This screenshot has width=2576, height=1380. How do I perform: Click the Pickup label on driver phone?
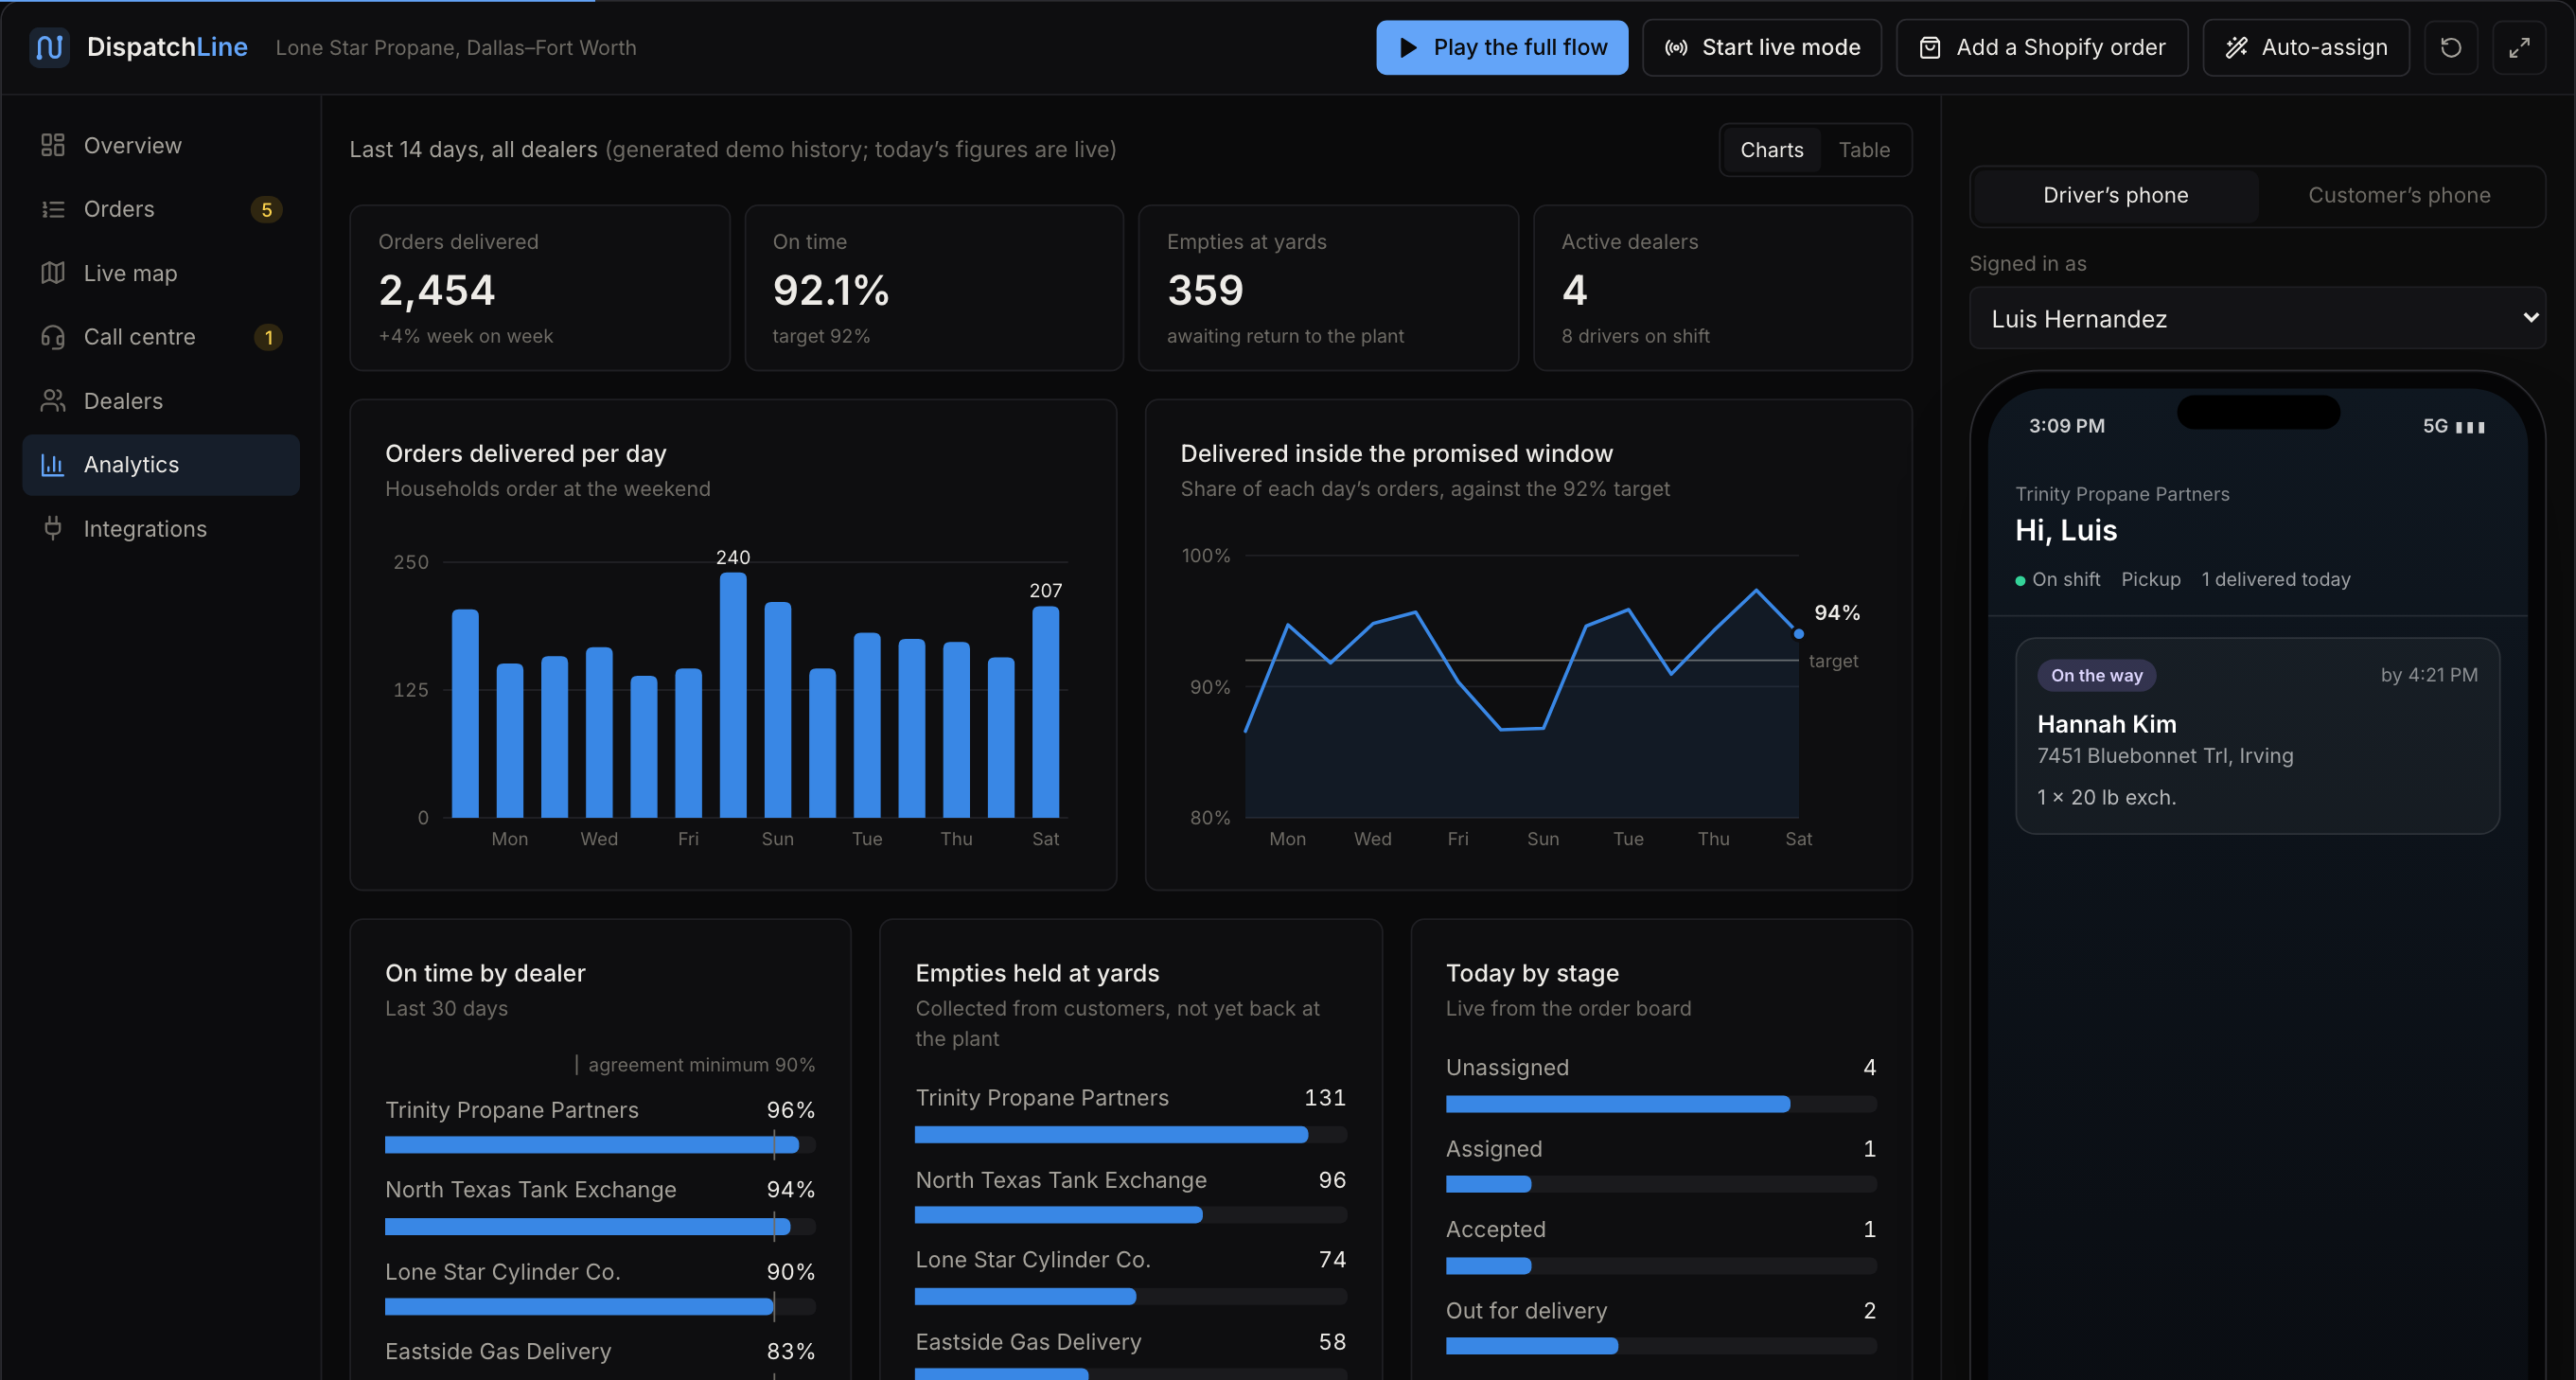tap(2150, 580)
